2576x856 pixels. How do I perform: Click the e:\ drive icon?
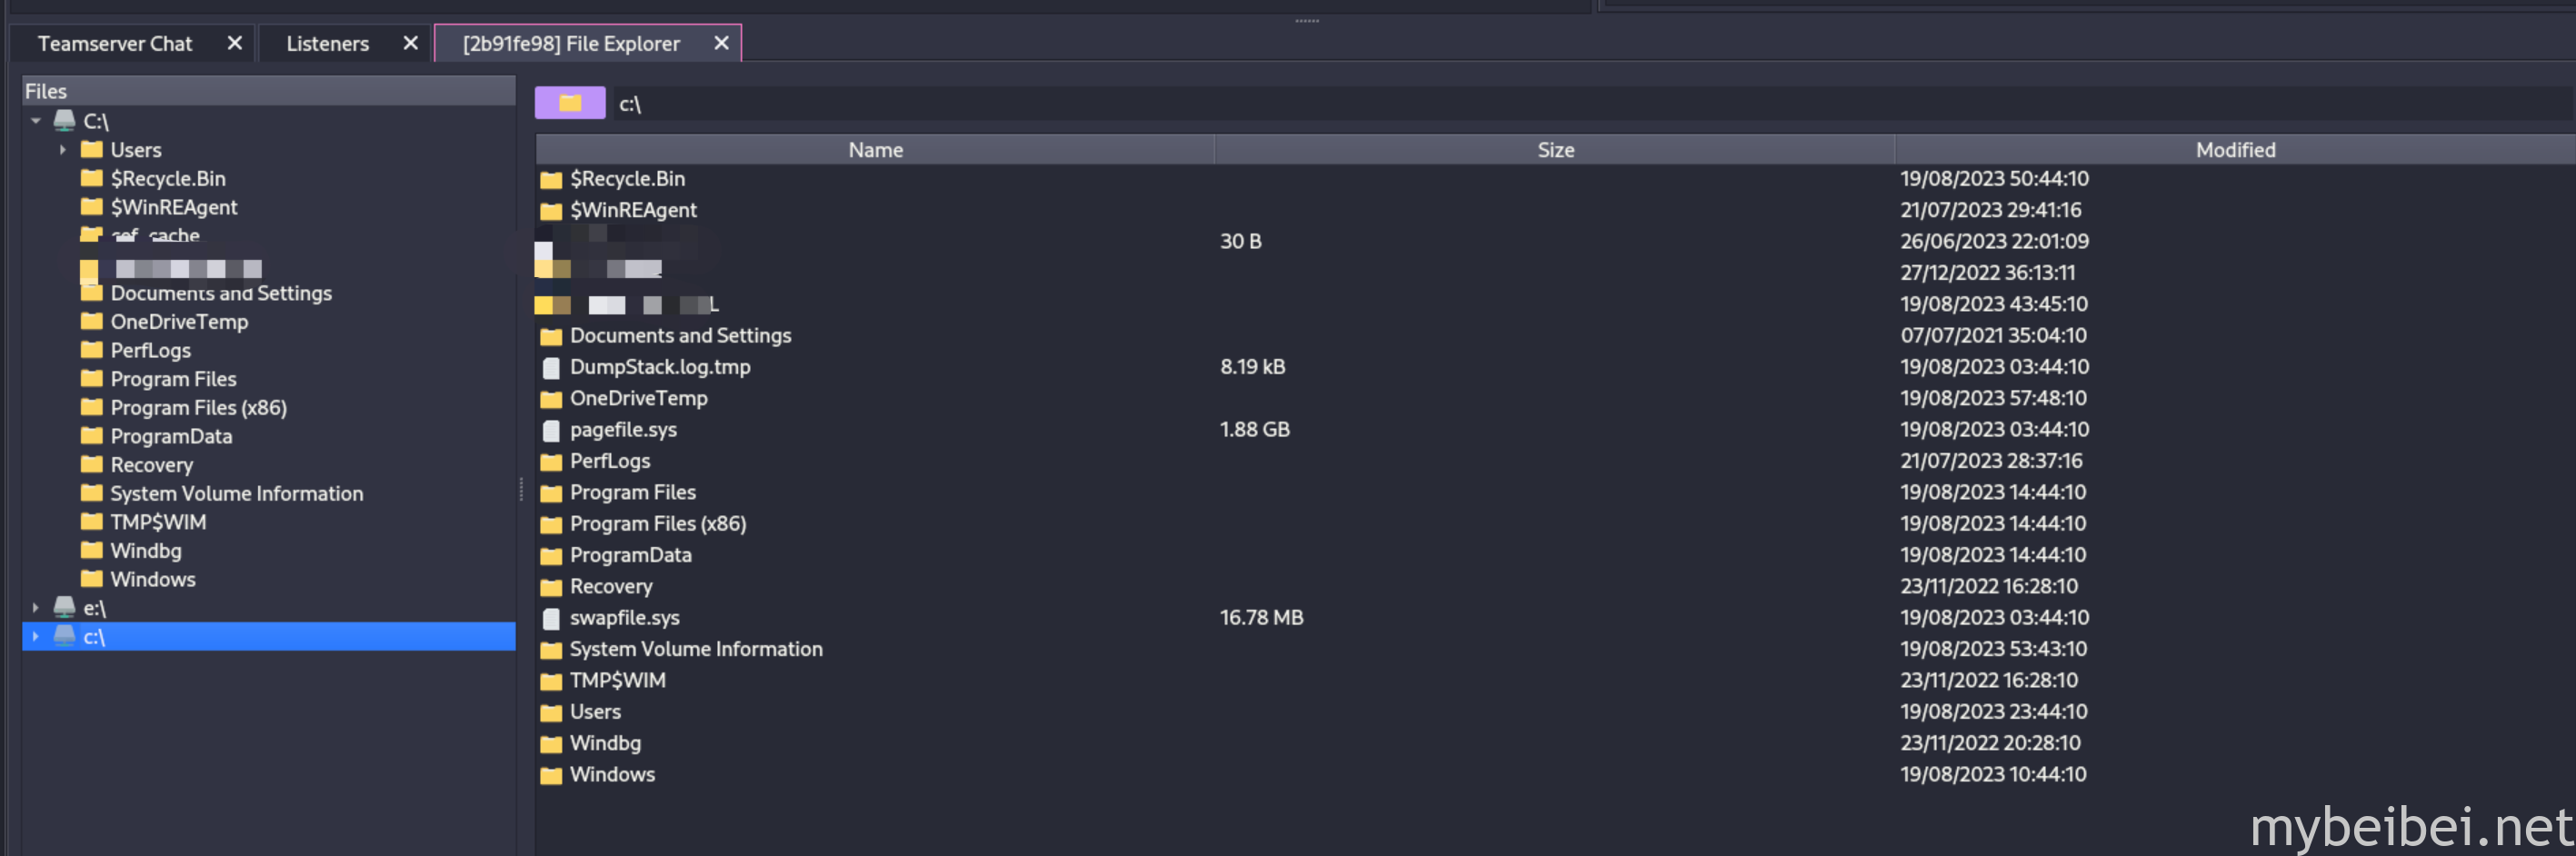[65, 607]
